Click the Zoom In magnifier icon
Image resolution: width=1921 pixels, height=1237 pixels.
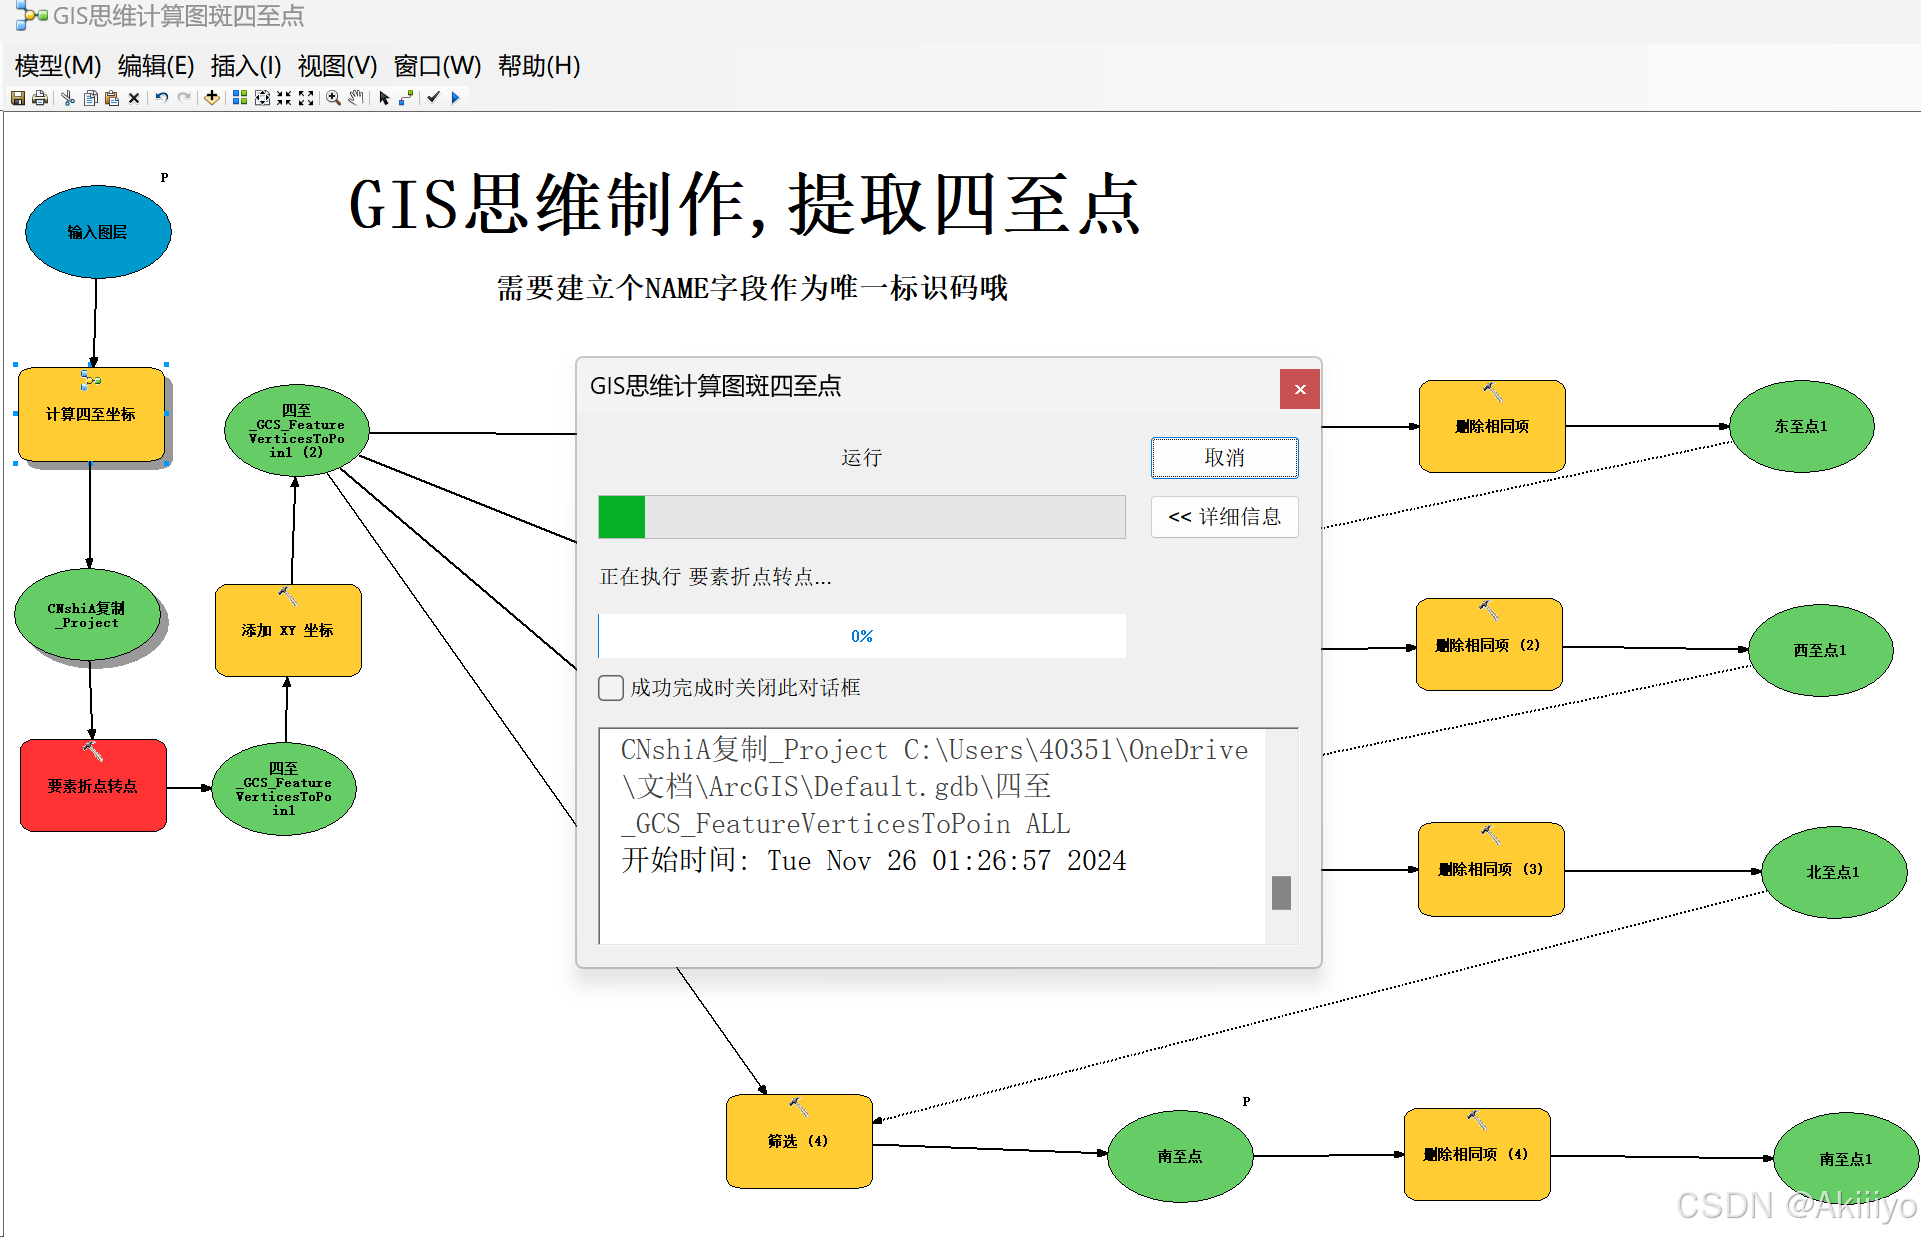pos(333,98)
